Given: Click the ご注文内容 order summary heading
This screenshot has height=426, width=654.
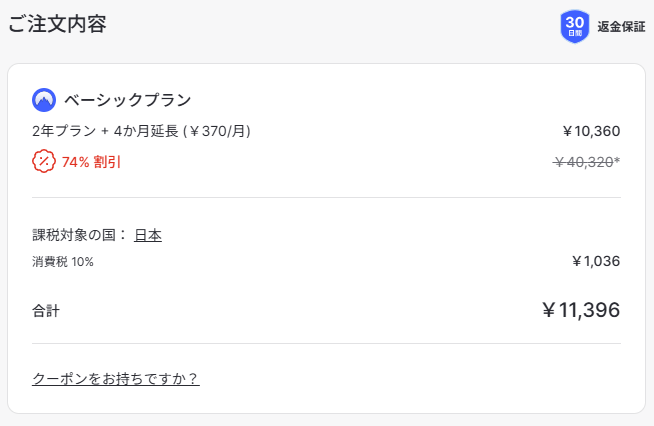Looking at the screenshot, I should (x=57, y=25).
